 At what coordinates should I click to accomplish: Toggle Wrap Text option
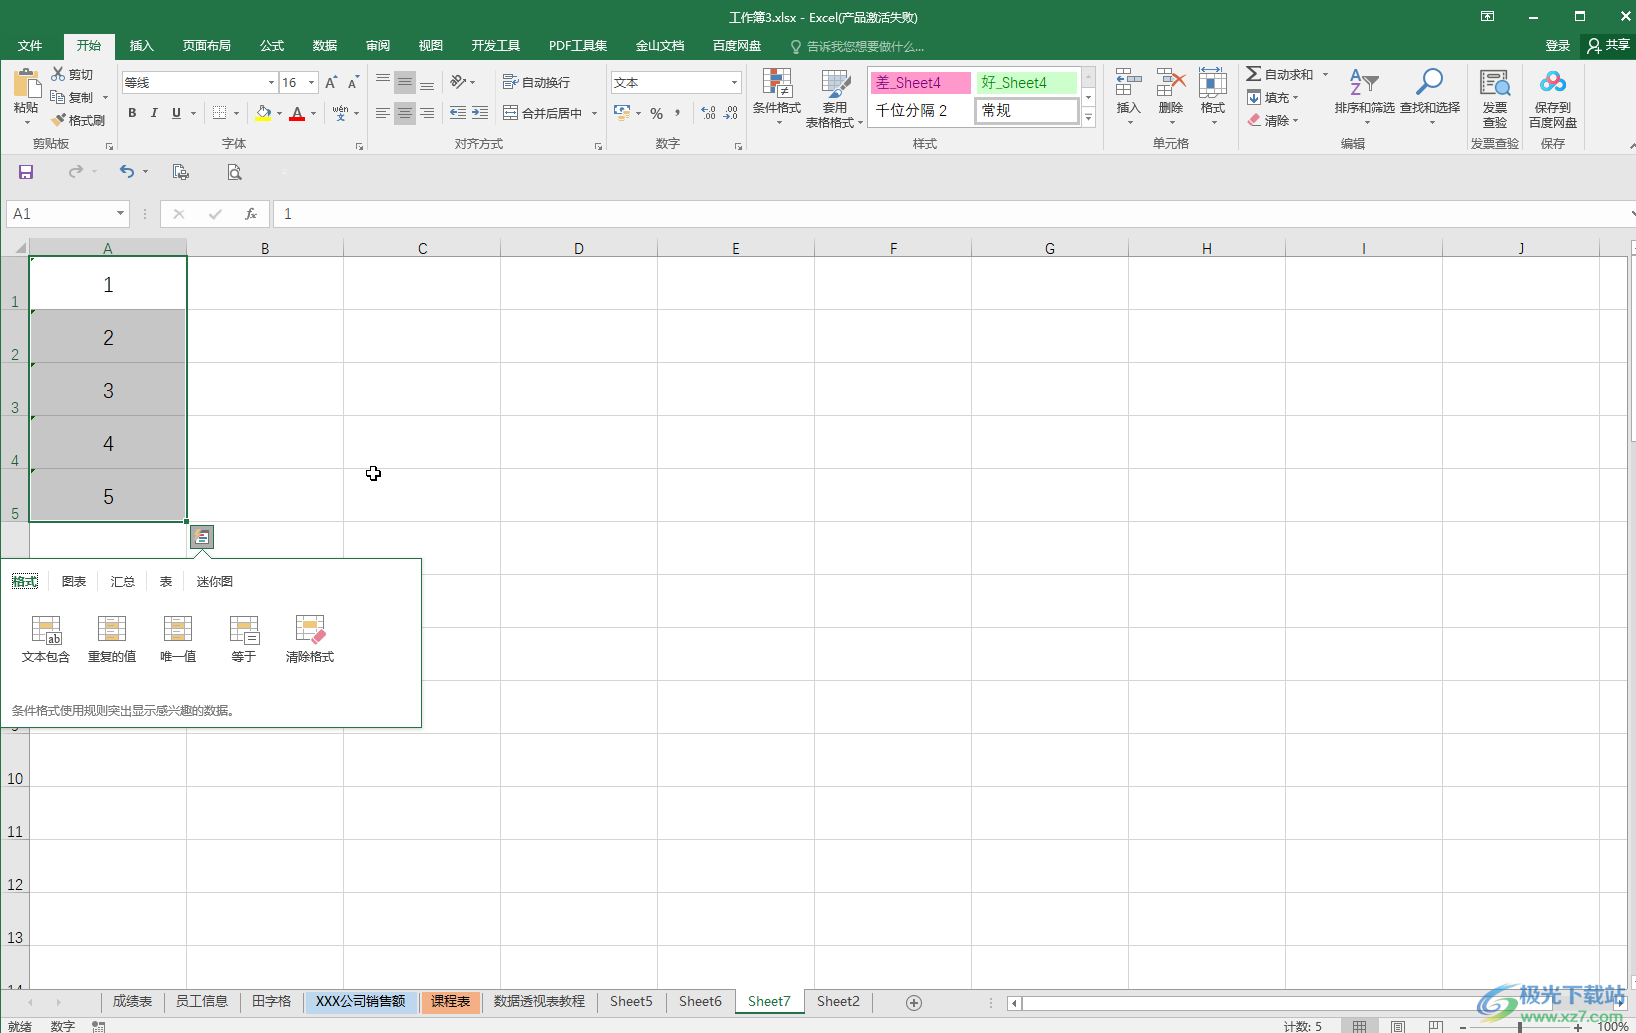[x=536, y=82]
